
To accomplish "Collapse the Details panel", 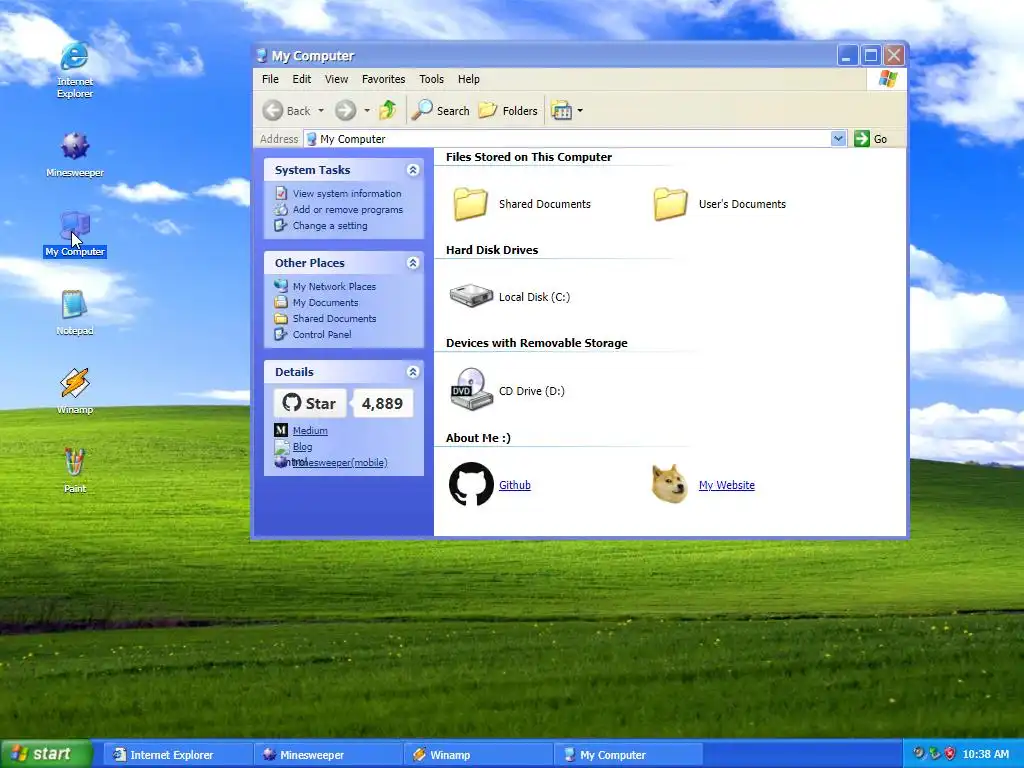I will 413,372.
